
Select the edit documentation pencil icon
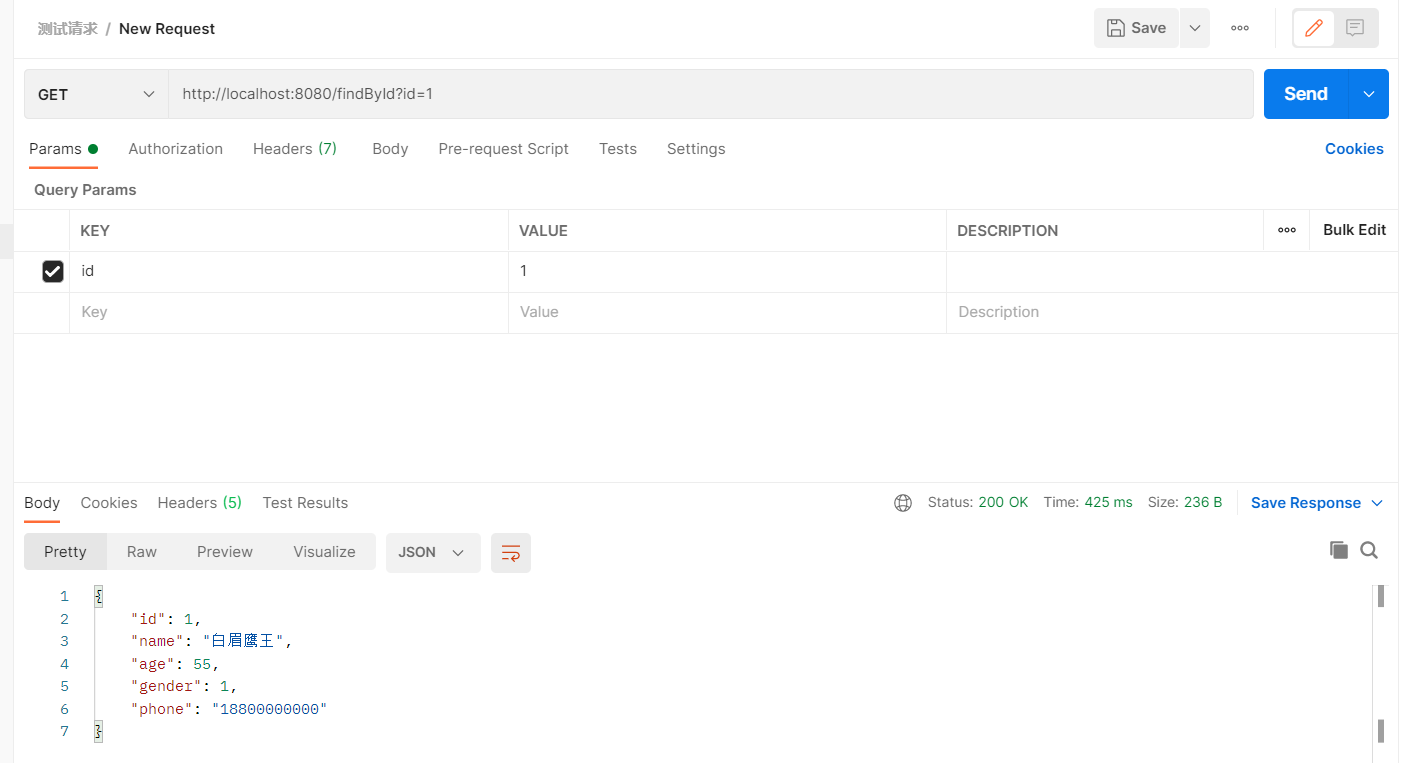pos(1313,28)
